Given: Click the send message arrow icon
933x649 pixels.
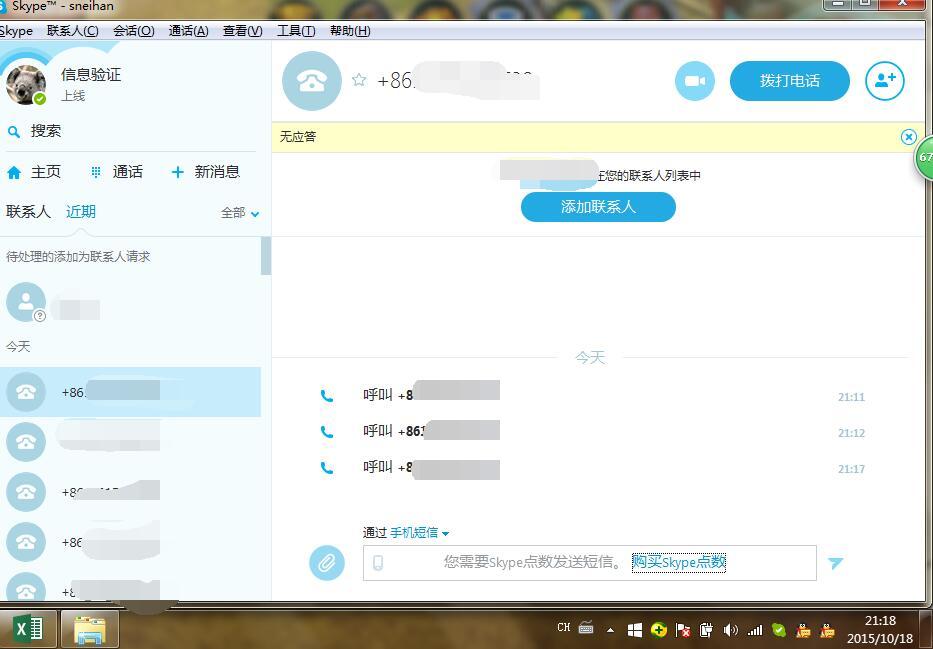Looking at the screenshot, I should point(835,563).
